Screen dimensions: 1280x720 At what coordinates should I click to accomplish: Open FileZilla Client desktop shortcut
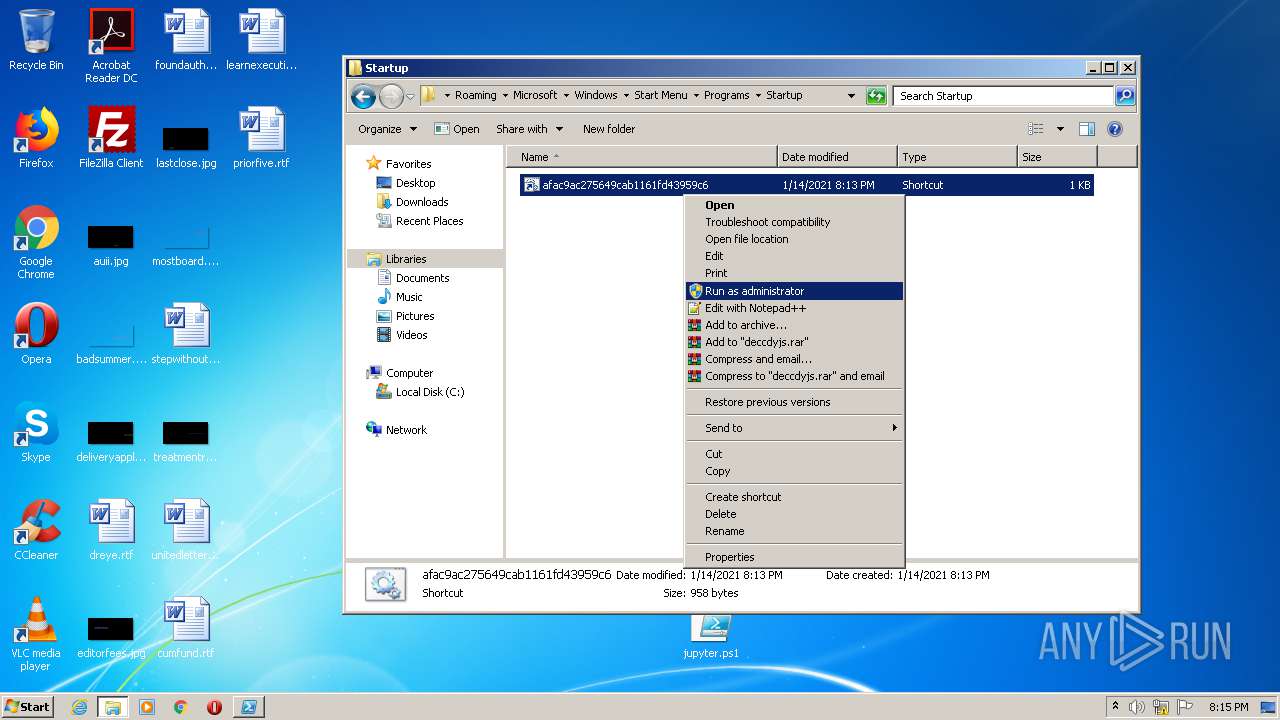(111, 138)
